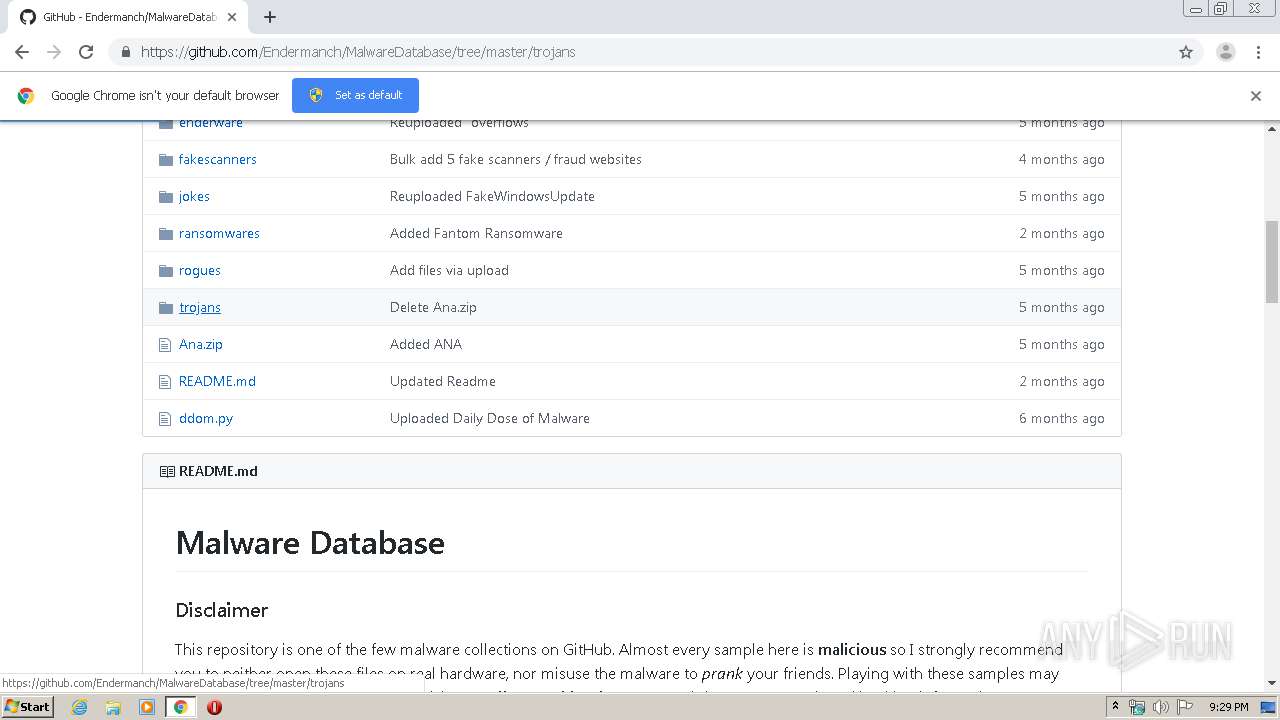The height and width of the screenshot is (720, 1280).
Task: Open commit message 'Added ANA'
Action: (426, 344)
